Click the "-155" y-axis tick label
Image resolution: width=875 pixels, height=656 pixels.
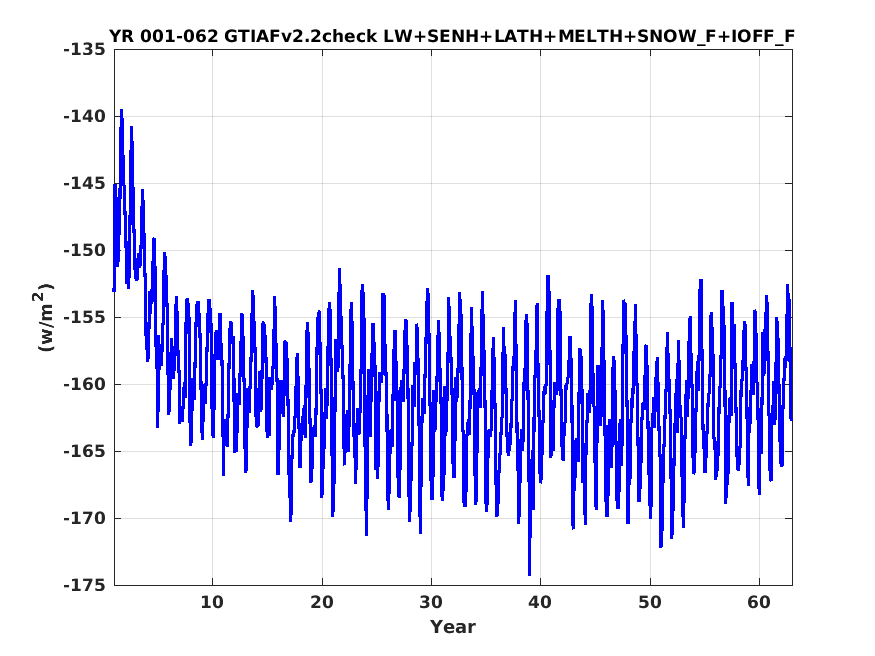[85, 317]
